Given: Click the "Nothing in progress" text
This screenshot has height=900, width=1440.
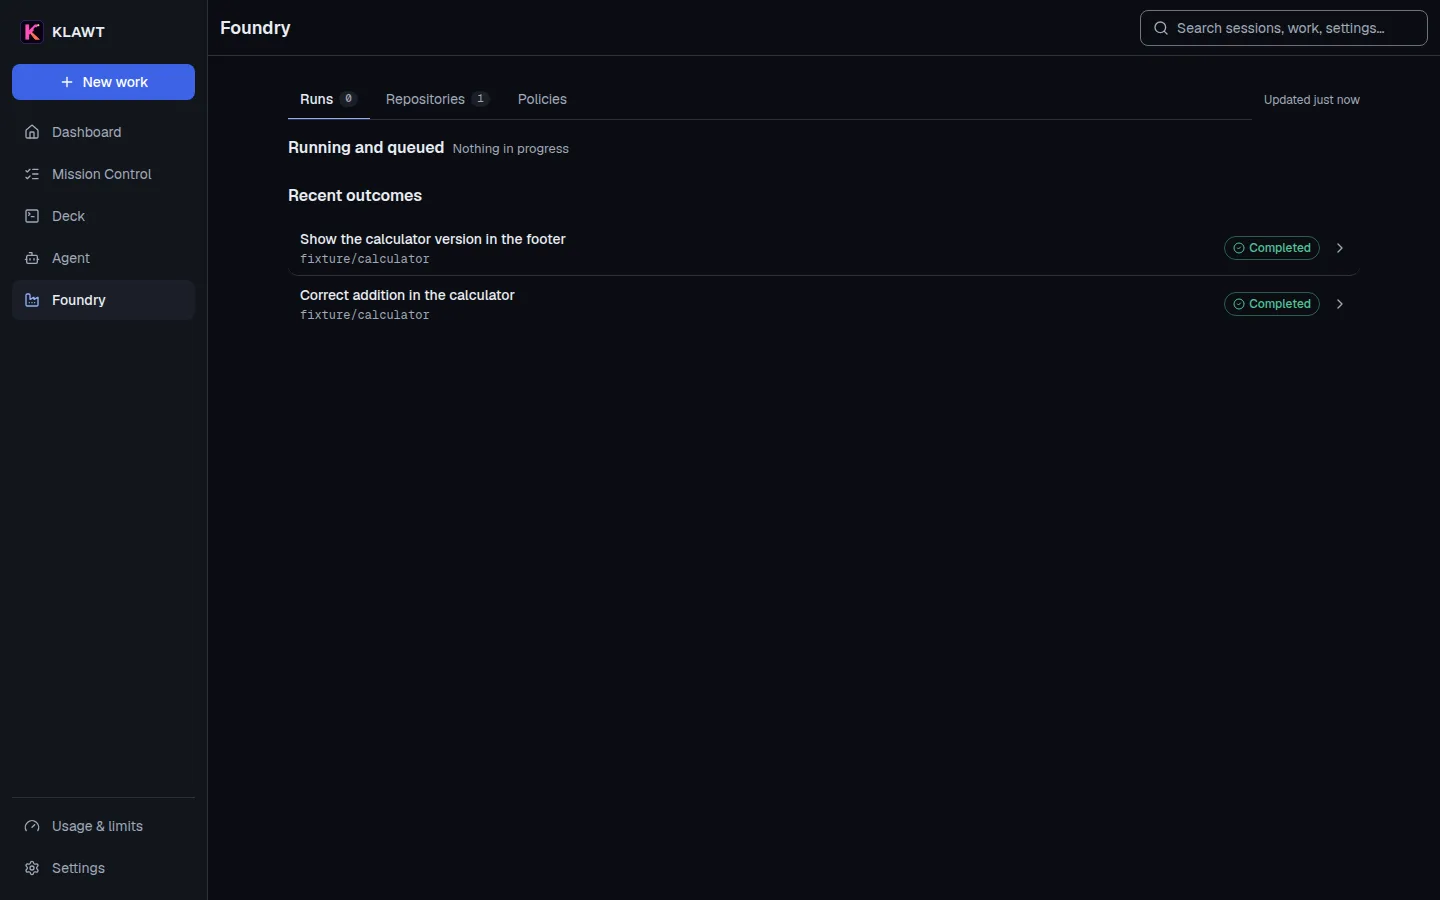Looking at the screenshot, I should click(x=510, y=149).
